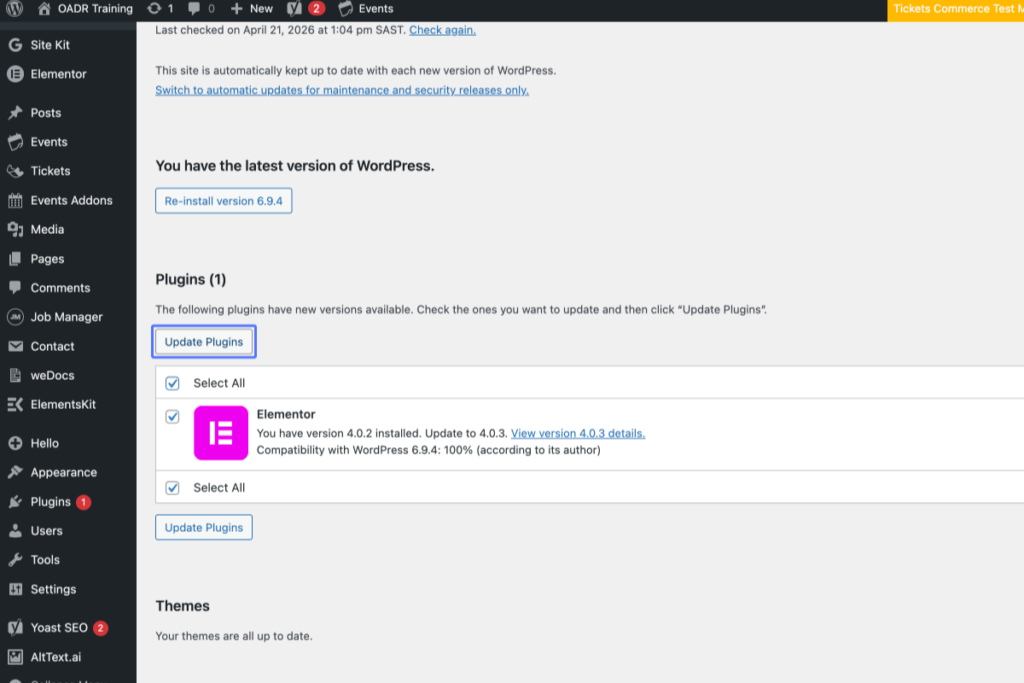Open the Yoast icon in admin bar
This screenshot has width=1024, height=683.
(295, 8)
